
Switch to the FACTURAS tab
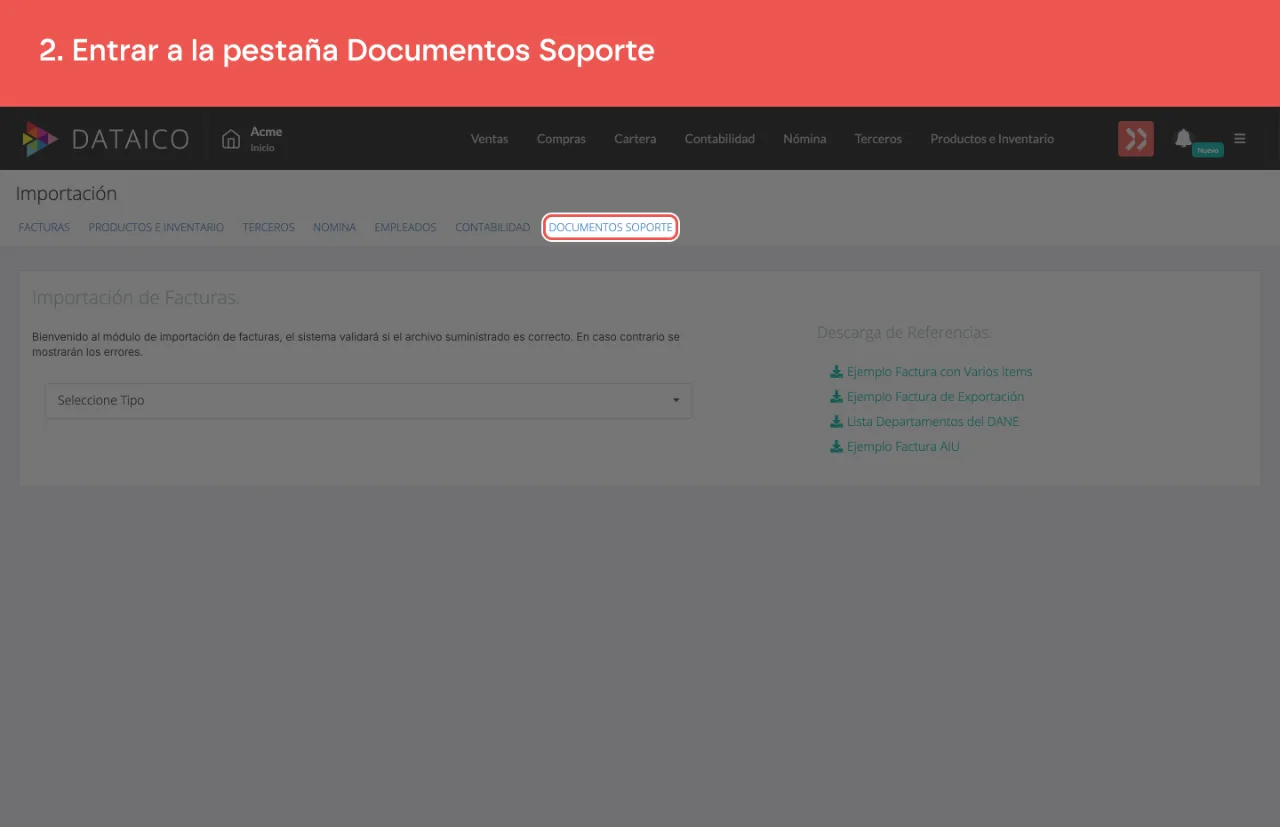[44, 228]
